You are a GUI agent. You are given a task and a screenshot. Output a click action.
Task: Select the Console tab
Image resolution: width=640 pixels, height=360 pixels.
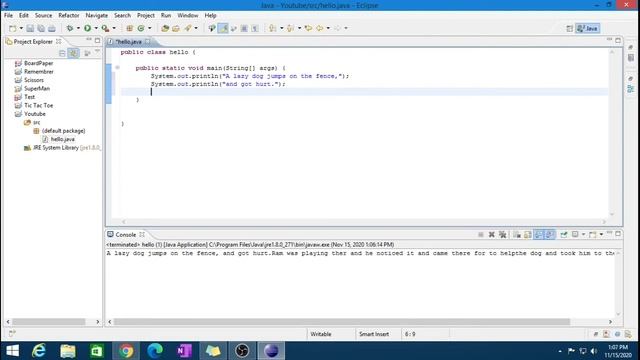125,235
